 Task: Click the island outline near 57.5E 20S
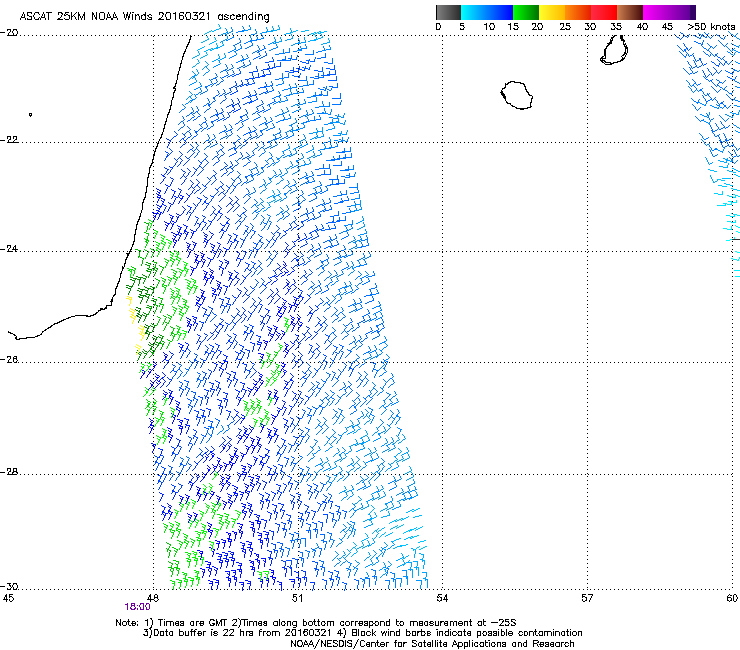click(614, 50)
